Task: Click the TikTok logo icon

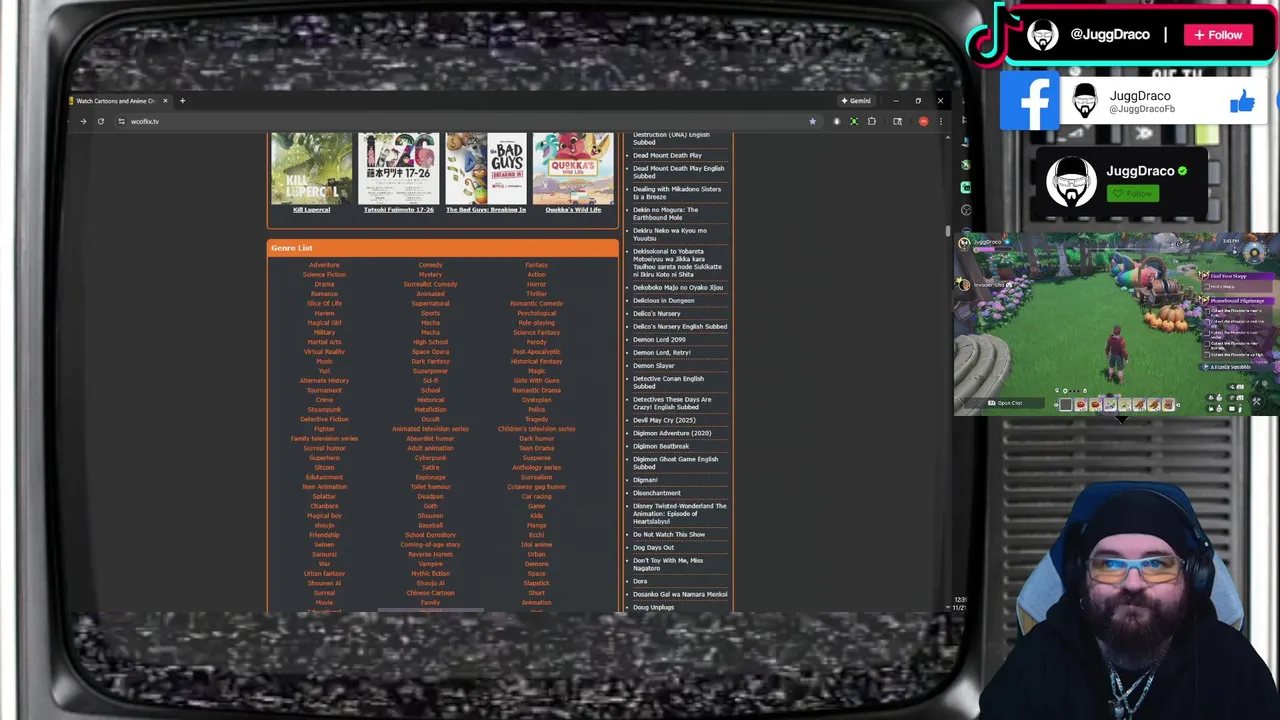Action: click(994, 35)
